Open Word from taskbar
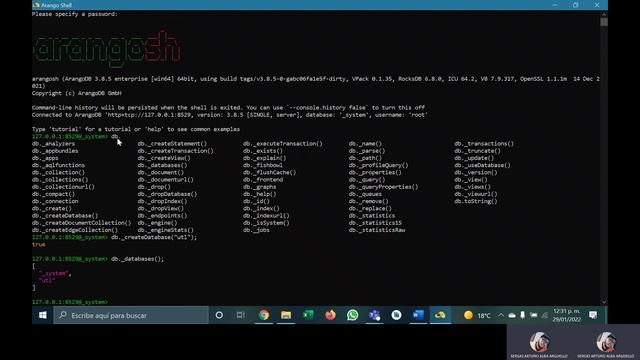This screenshot has height=360, width=640. click(418, 315)
